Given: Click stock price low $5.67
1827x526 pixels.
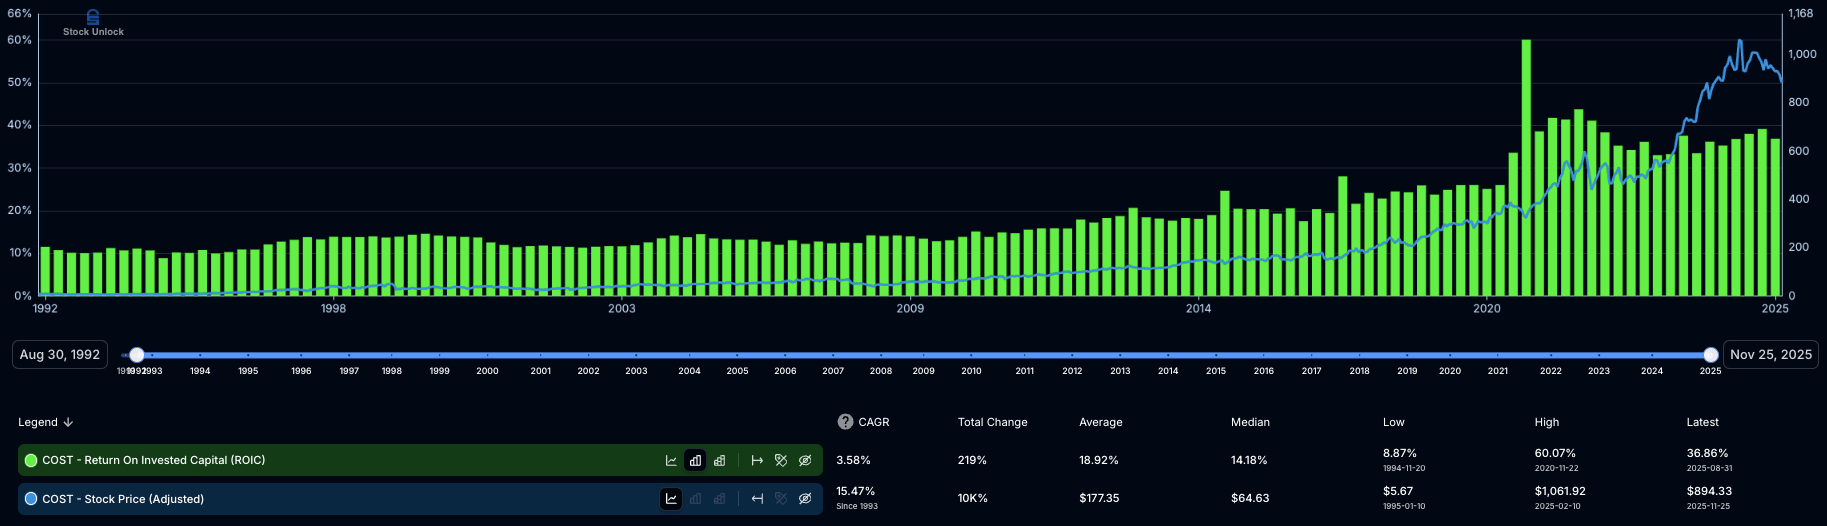Looking at the screenshot, I should (1398, 491).
